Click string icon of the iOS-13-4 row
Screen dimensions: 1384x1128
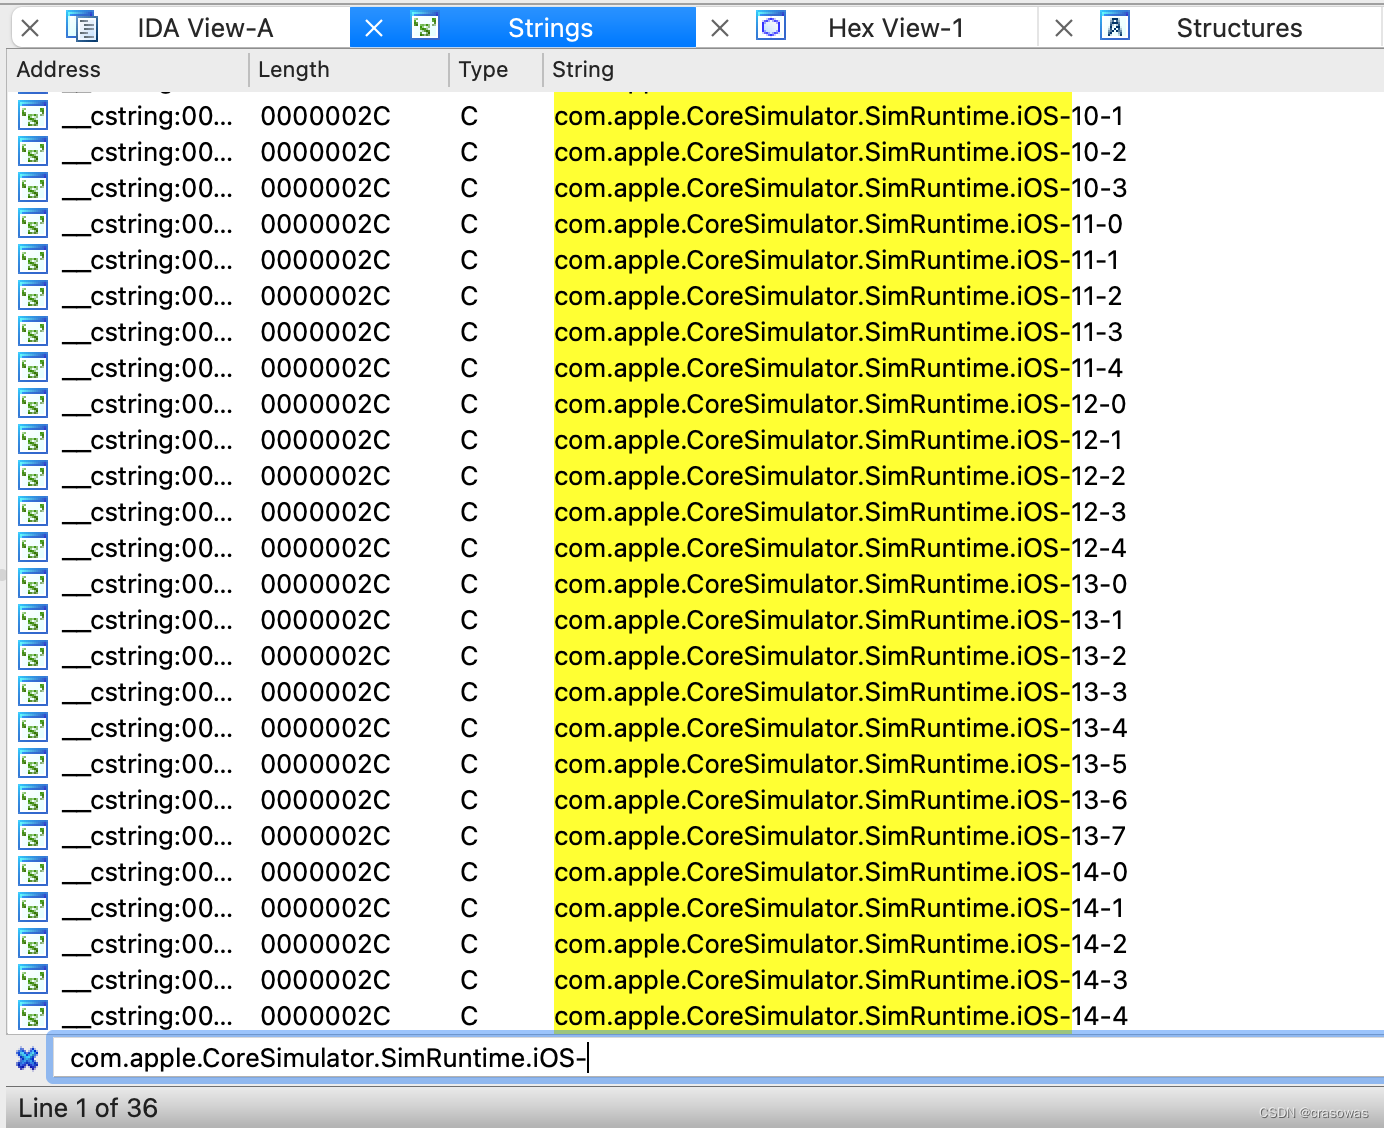pyautogui.click(x=33, y=728)
